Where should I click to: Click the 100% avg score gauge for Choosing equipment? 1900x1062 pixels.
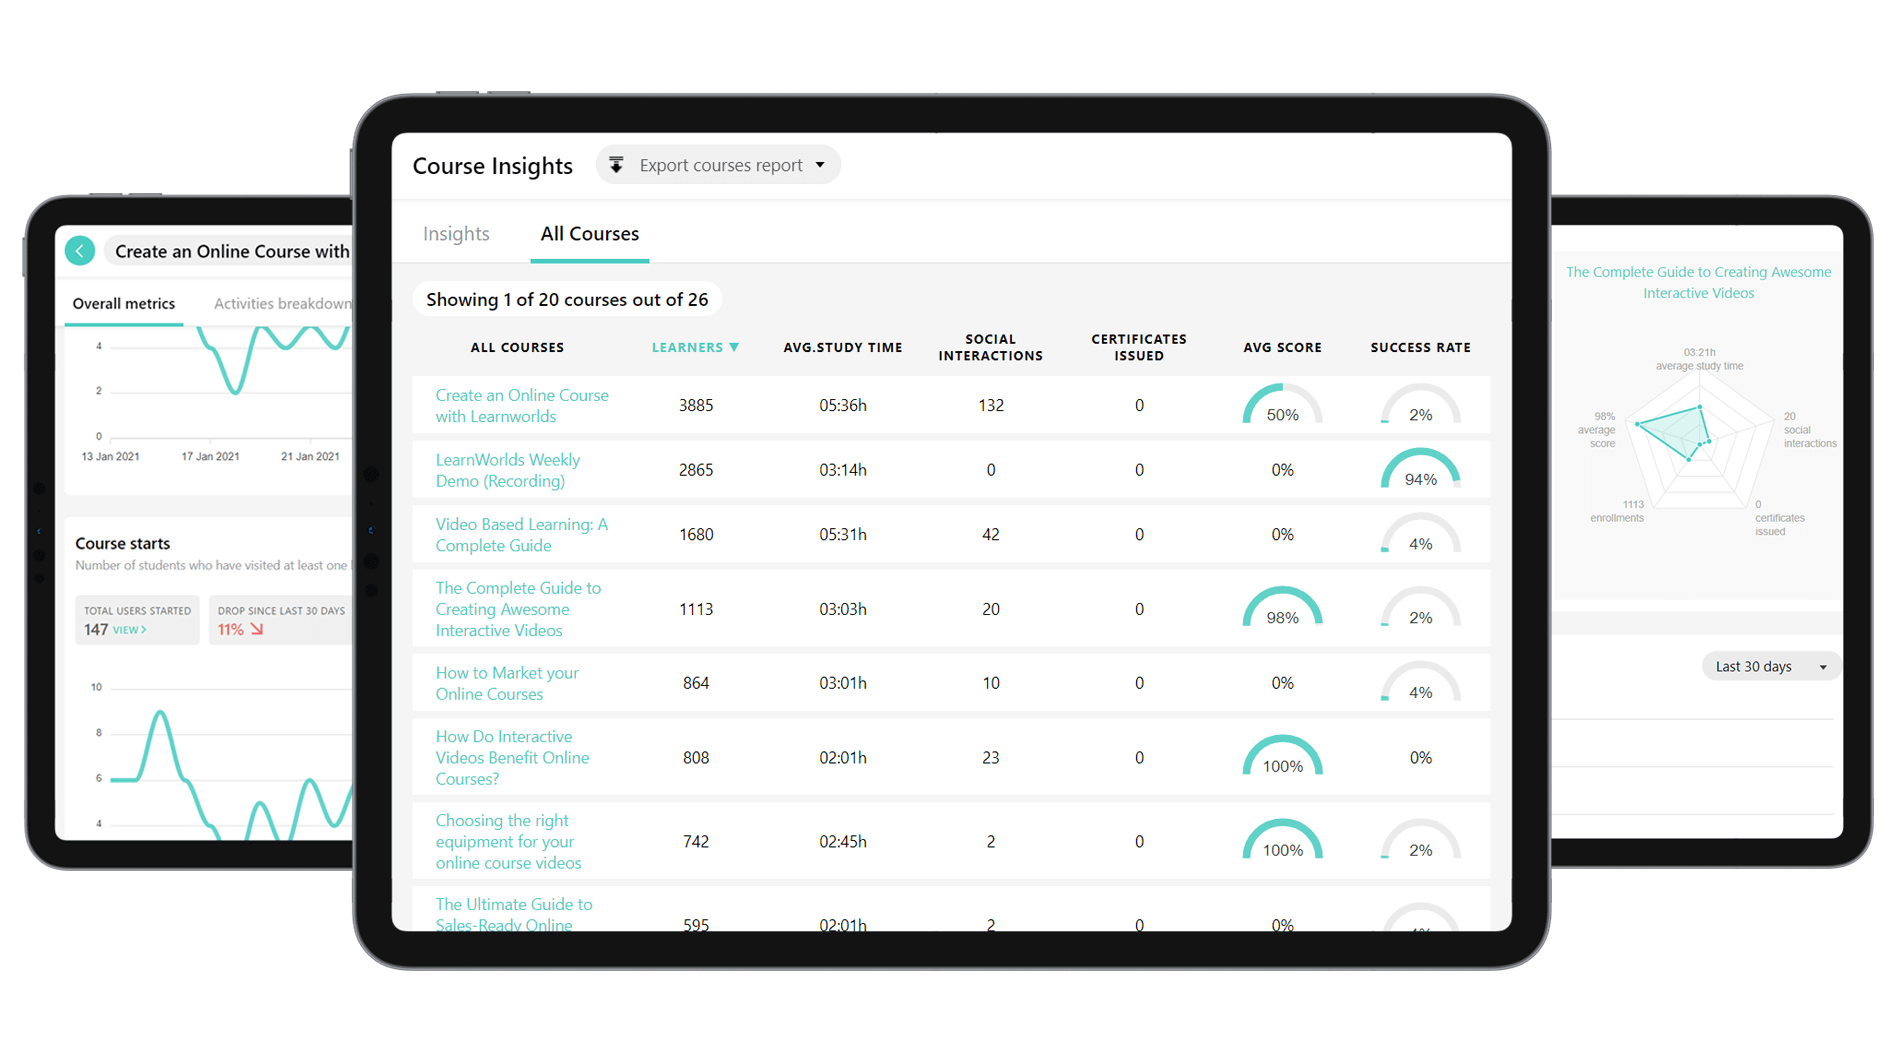pyautogui.click(x=1282, y=841)
